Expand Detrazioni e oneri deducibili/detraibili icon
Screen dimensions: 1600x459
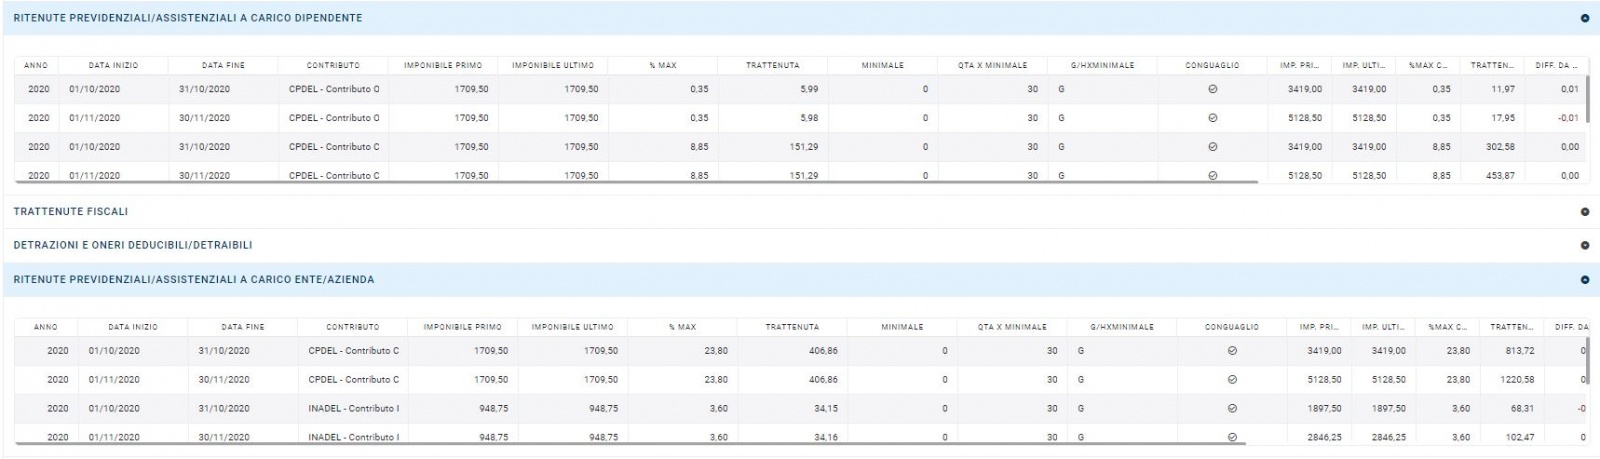pyautogui.click(x=1584, y=245)
